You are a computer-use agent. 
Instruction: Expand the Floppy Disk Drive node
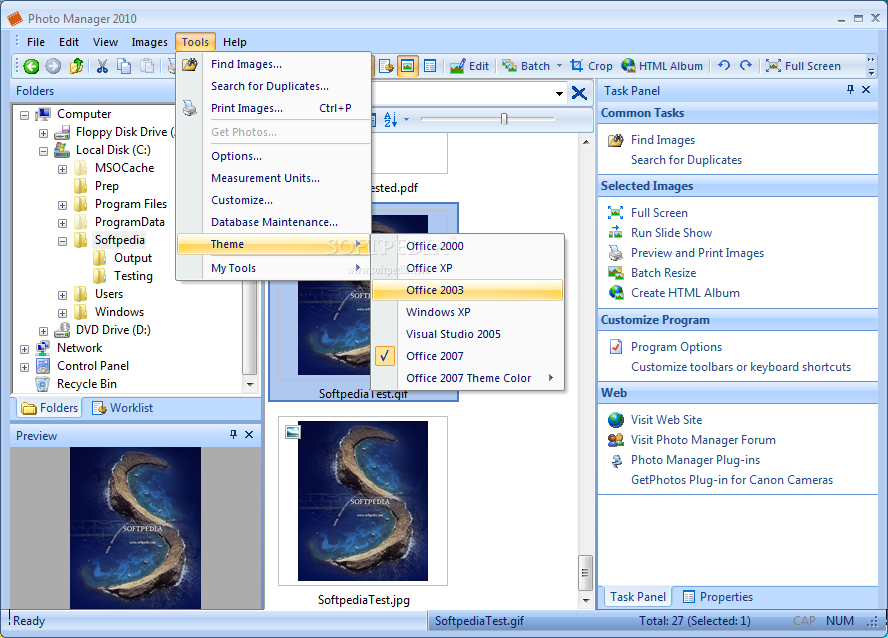pos(43,133)
